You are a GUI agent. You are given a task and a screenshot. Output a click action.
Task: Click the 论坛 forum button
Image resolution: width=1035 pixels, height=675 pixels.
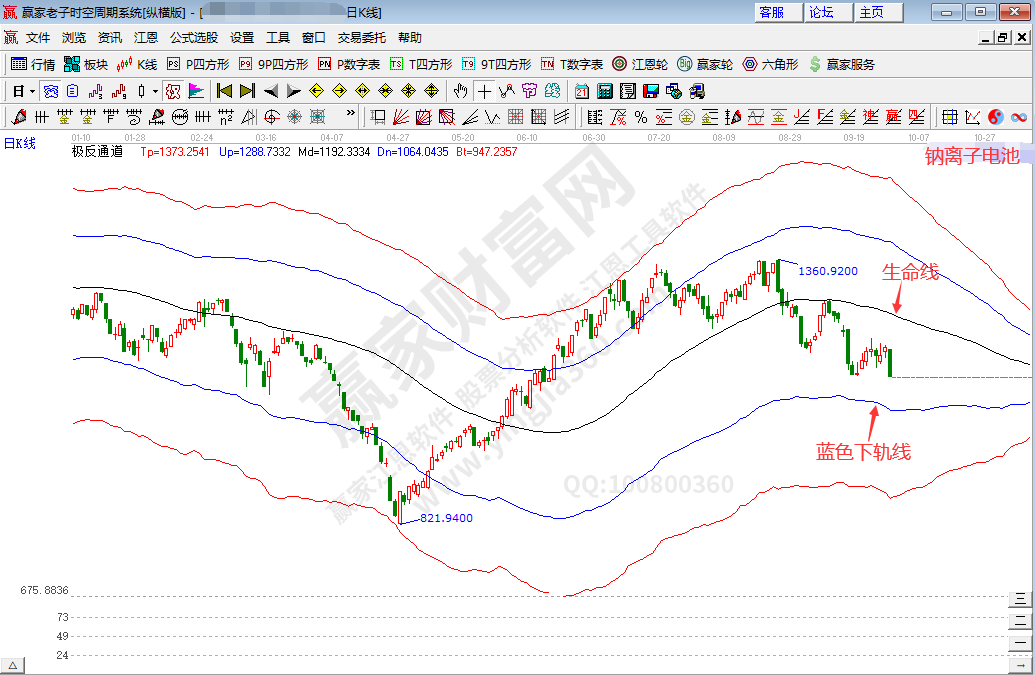[x=821, y=12]
